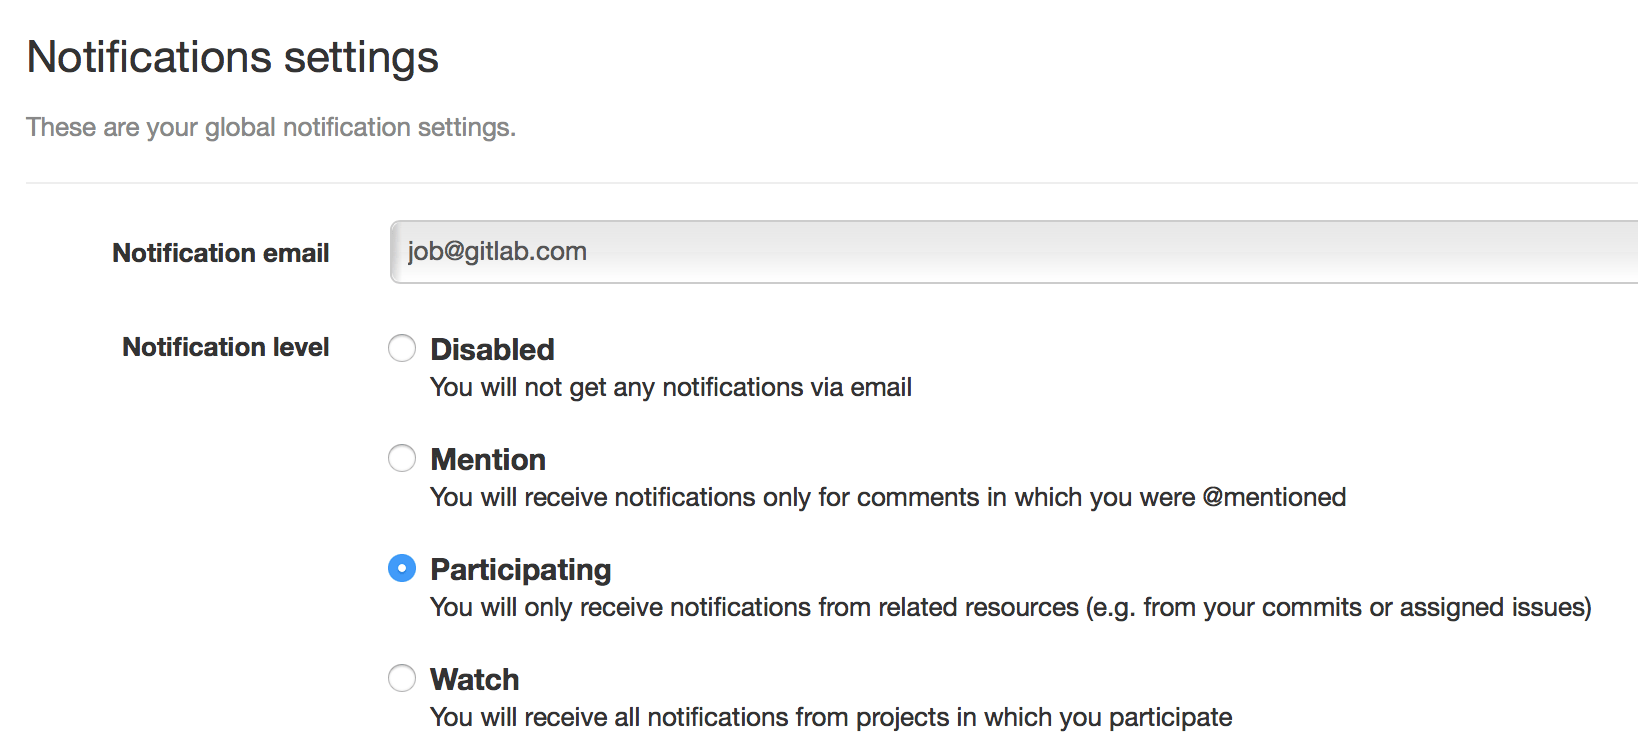Click the "Notifications settings" page heading
This screenshot has width=1638, height=754.
point(232,57)
